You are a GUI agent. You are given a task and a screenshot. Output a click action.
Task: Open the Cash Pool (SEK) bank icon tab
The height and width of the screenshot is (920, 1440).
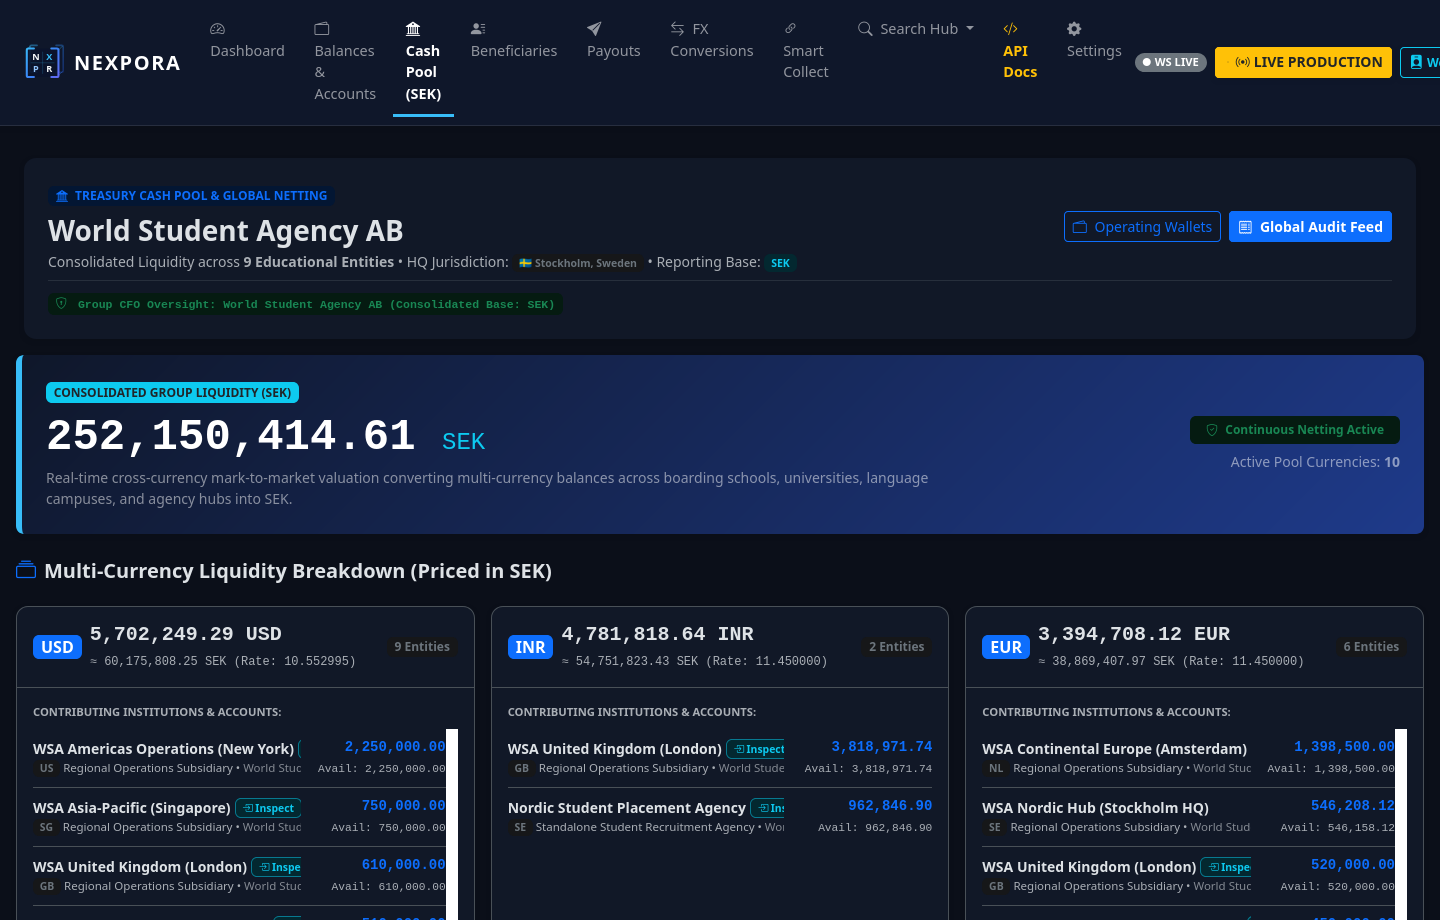(x=413, y=29)
